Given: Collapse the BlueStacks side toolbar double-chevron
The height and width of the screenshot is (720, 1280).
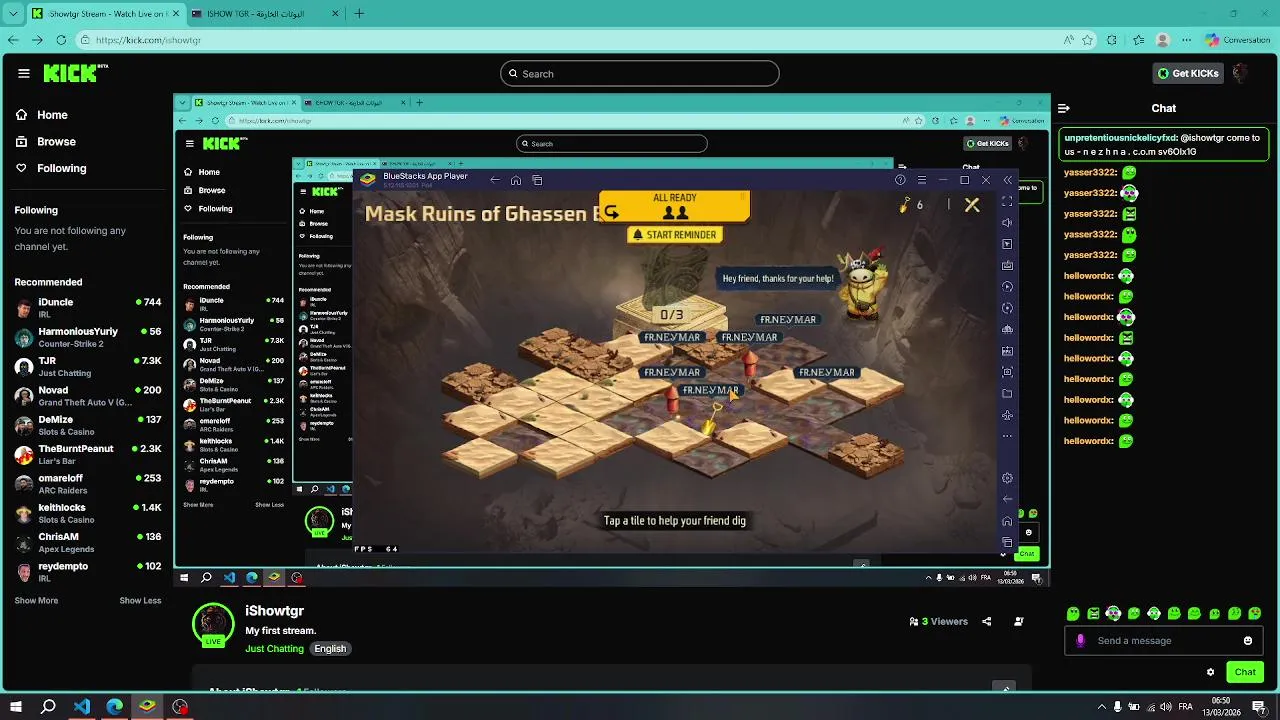Looking at the screenshot, I should click(x=1007, y=180).
